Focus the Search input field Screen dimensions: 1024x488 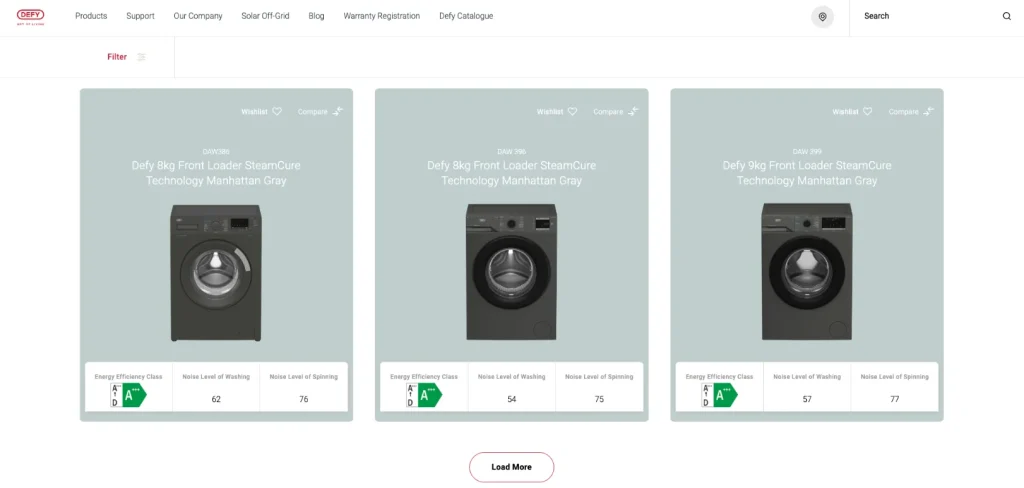coord(927,16)
